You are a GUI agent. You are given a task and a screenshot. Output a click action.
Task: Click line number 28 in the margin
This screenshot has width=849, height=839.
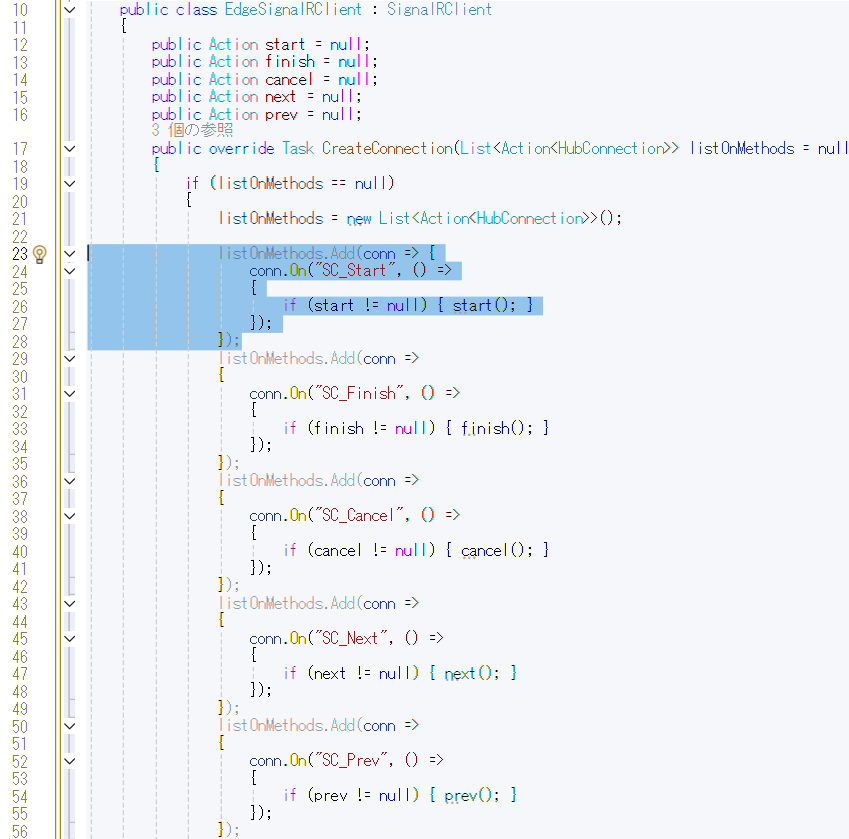pyautogui.click(x=20, y=342)
